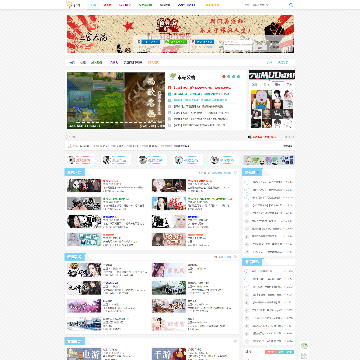
Task: Click the collapse icon on the first forum section header
Action: pos(235,173)
